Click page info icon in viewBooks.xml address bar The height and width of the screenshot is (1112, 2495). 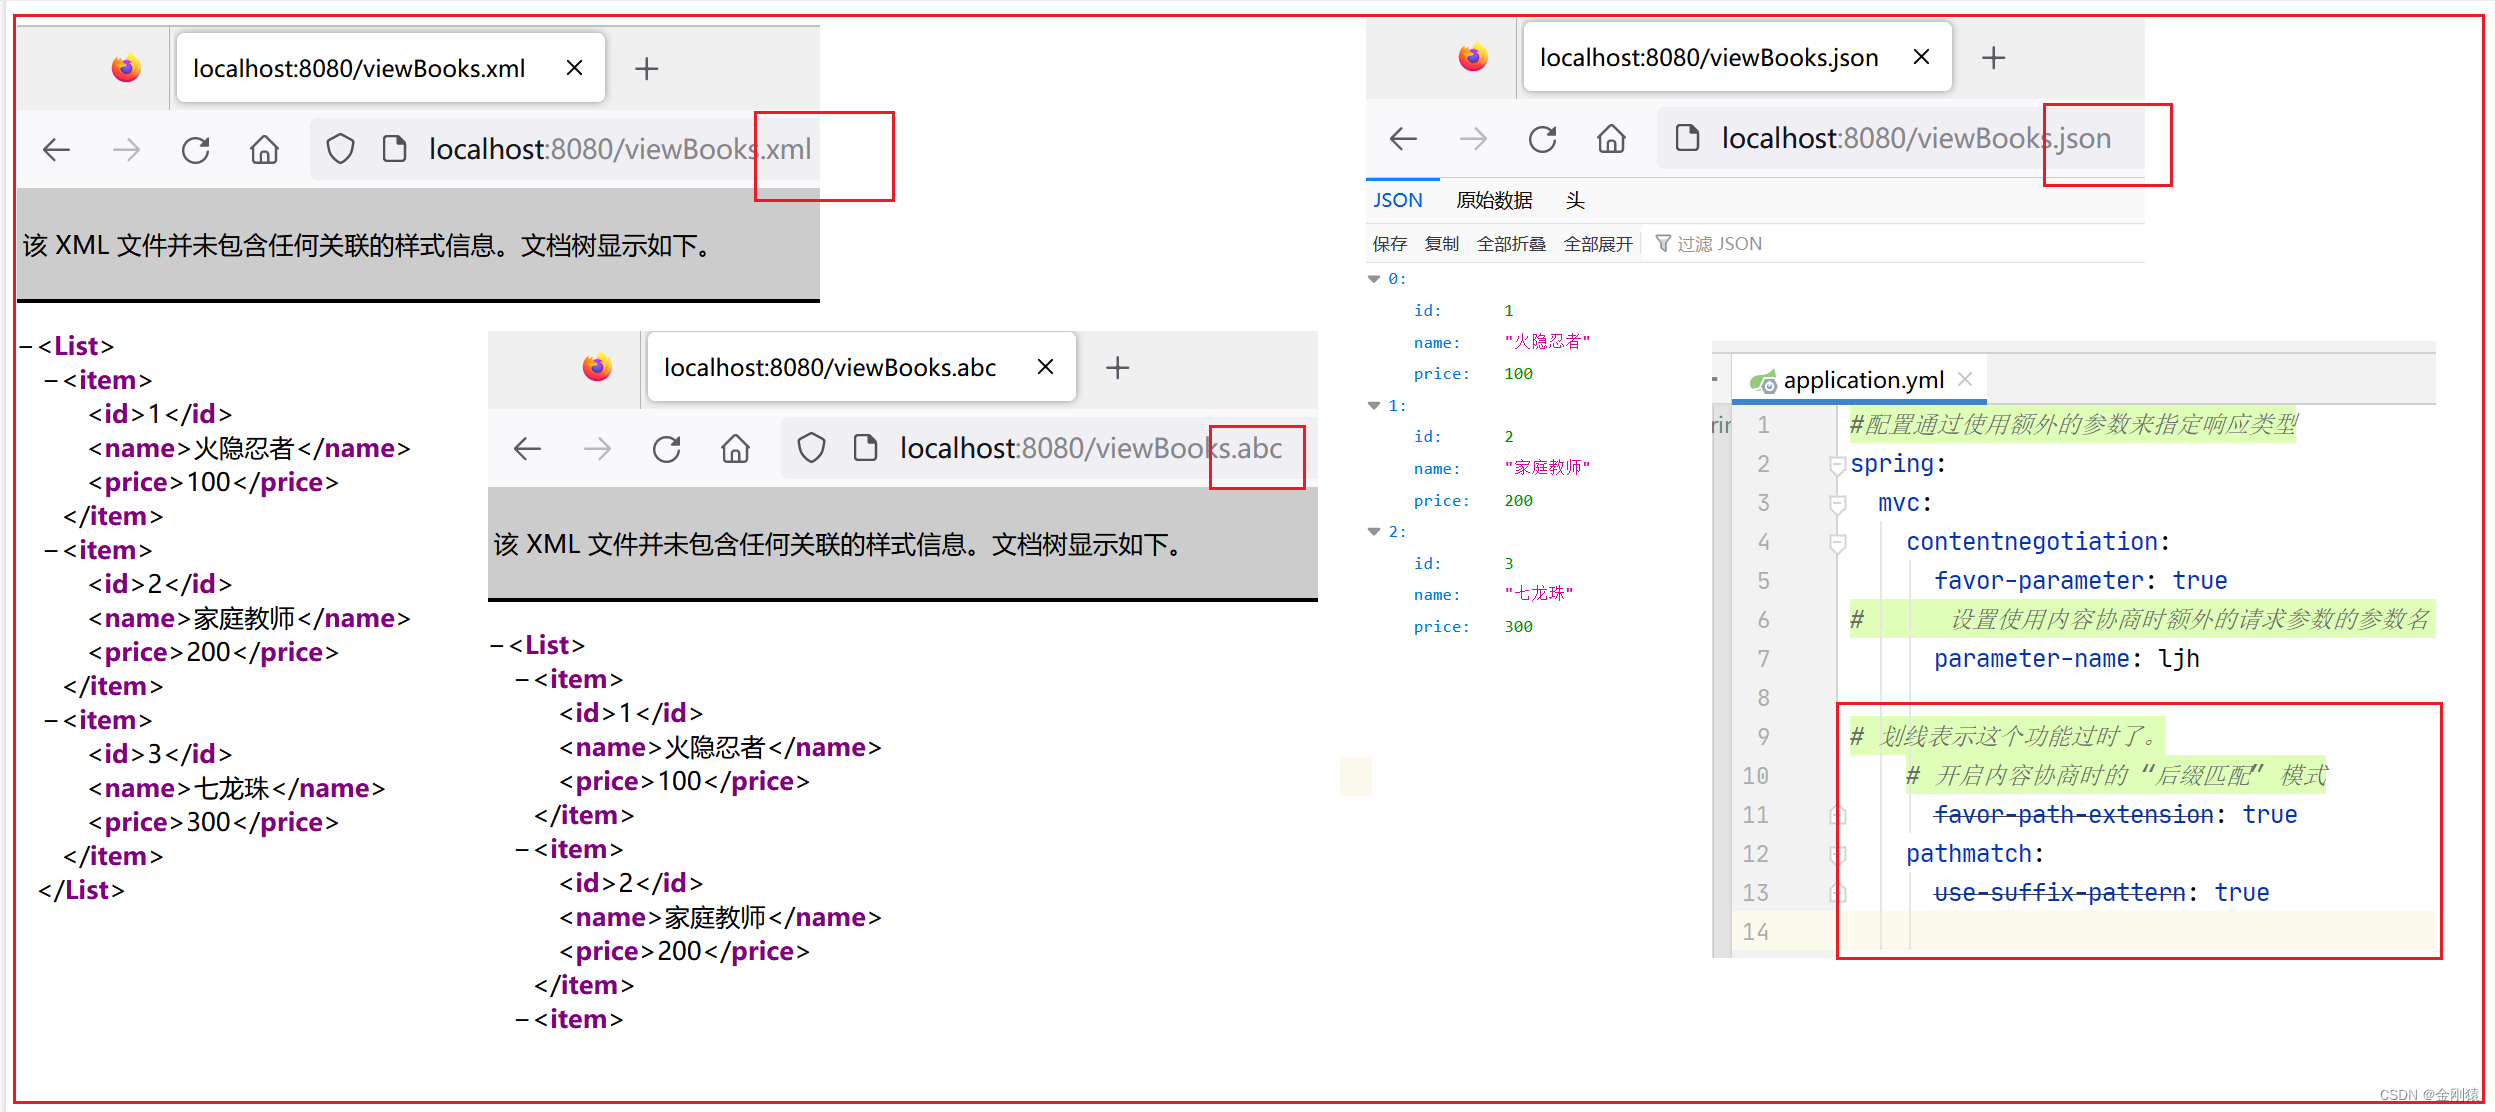[395, 149]
